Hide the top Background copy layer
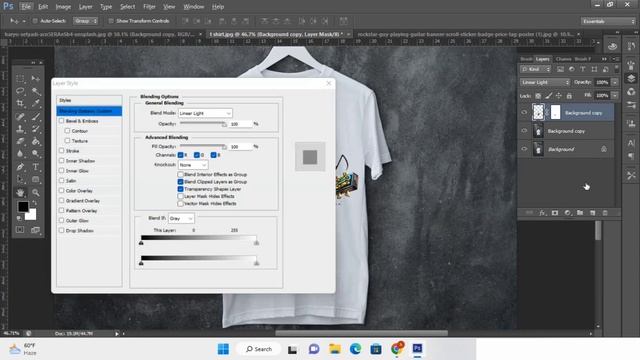The image size is (640, 360). pos(524,112)
